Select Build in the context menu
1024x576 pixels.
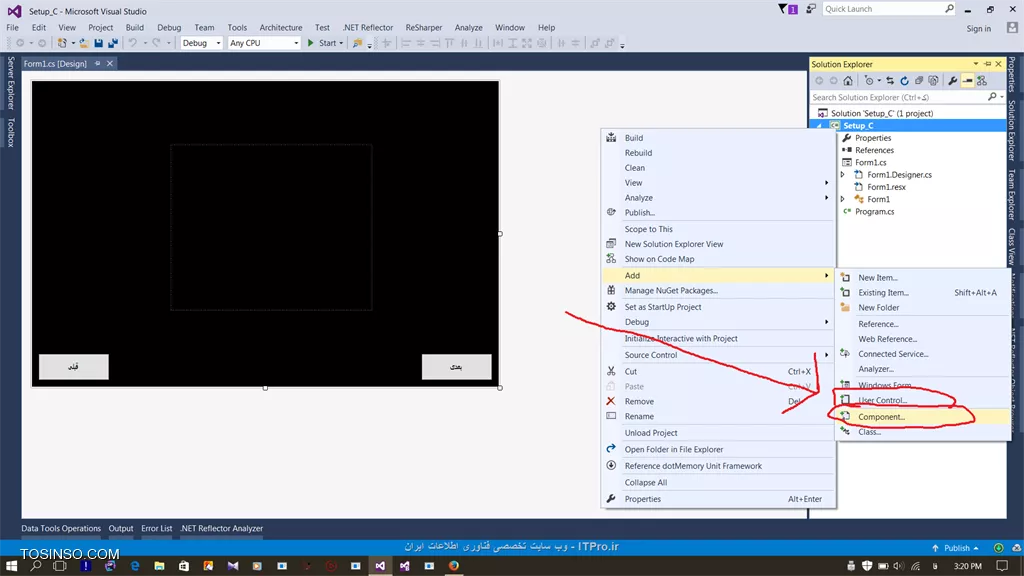click(x=717, y=138)
